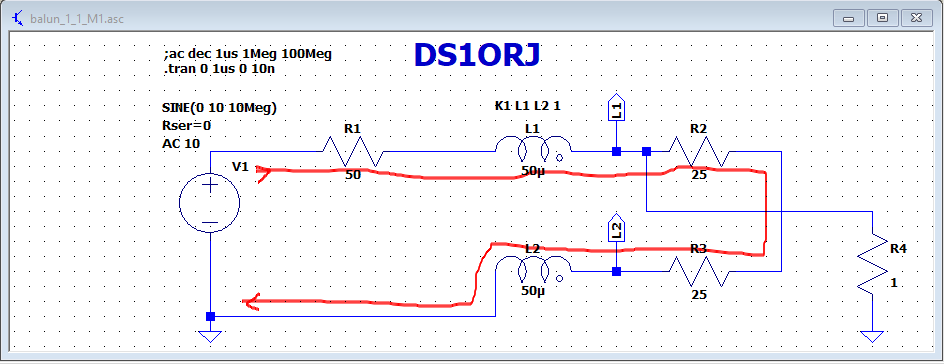944x364 pixels.
Task: Select resistor R2 symbol
Action: click(x=699, y=152)
